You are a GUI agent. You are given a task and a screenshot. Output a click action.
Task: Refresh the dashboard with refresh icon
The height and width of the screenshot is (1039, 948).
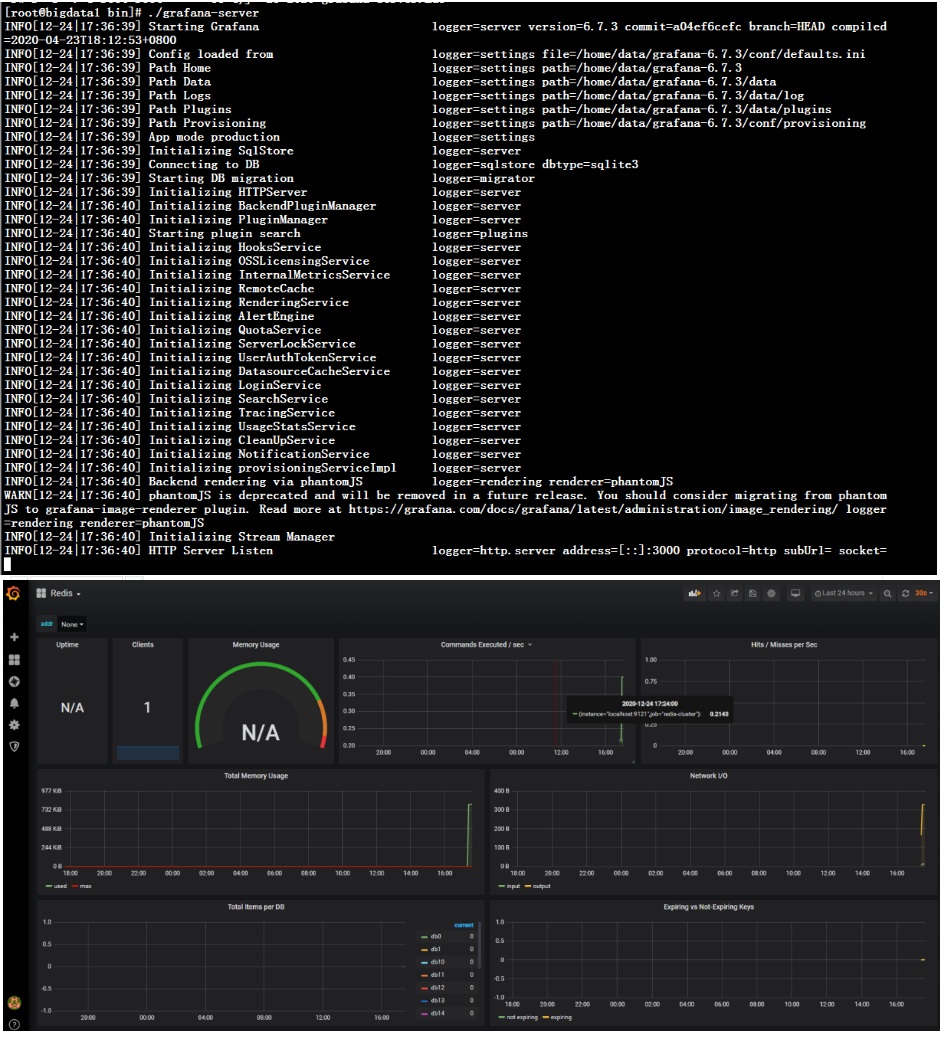click(x=906, y=593)
